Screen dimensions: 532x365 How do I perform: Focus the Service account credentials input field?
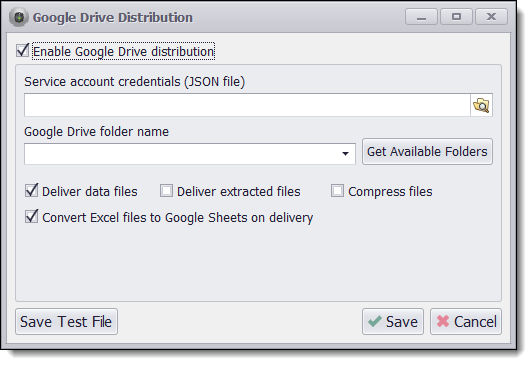click(x=247, y=105)
